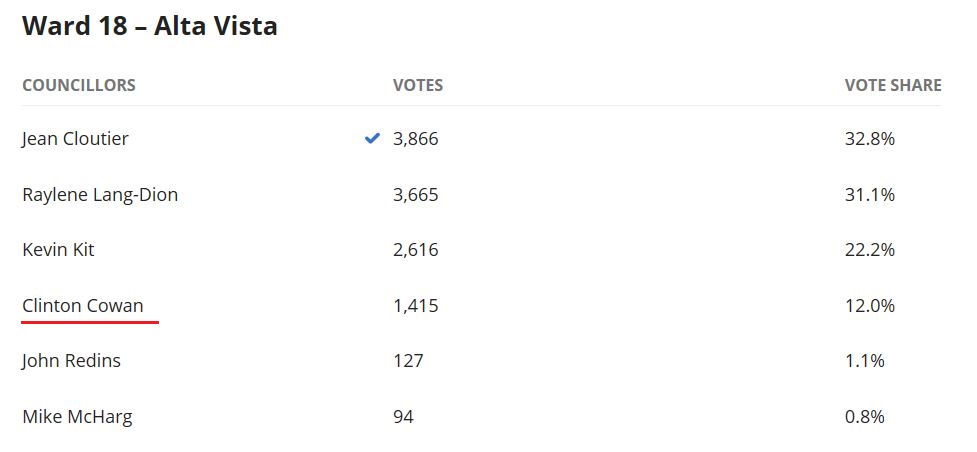Click the Vote Share column header

click(893, 85)
